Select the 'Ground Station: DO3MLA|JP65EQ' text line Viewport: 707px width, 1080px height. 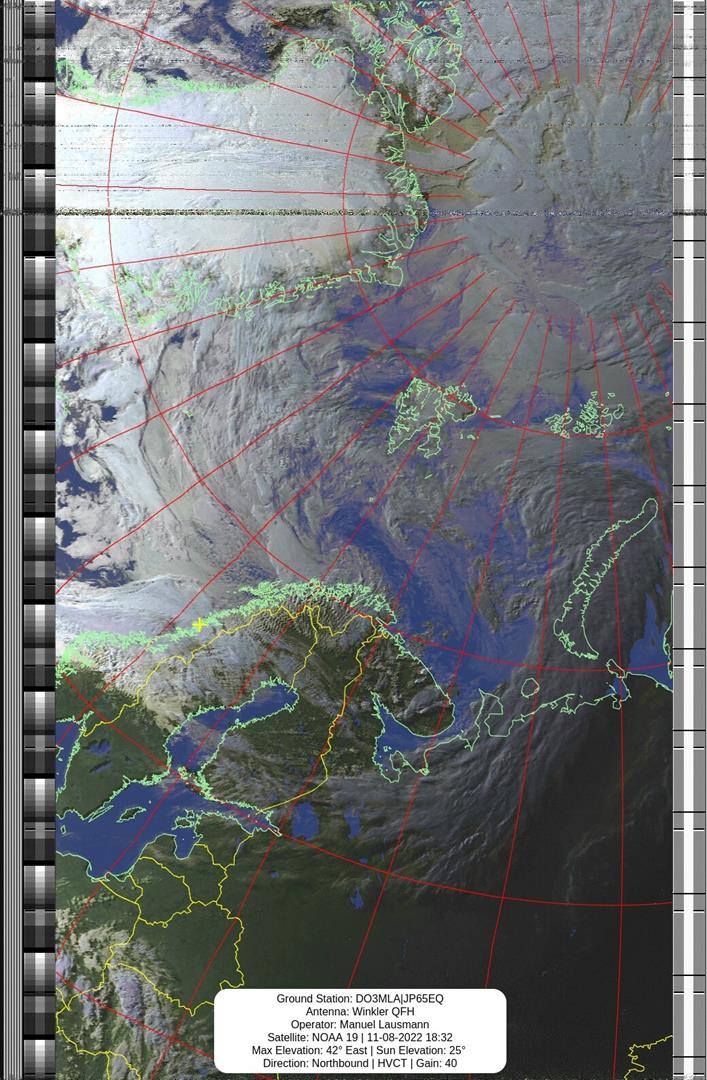coord(360,998)
